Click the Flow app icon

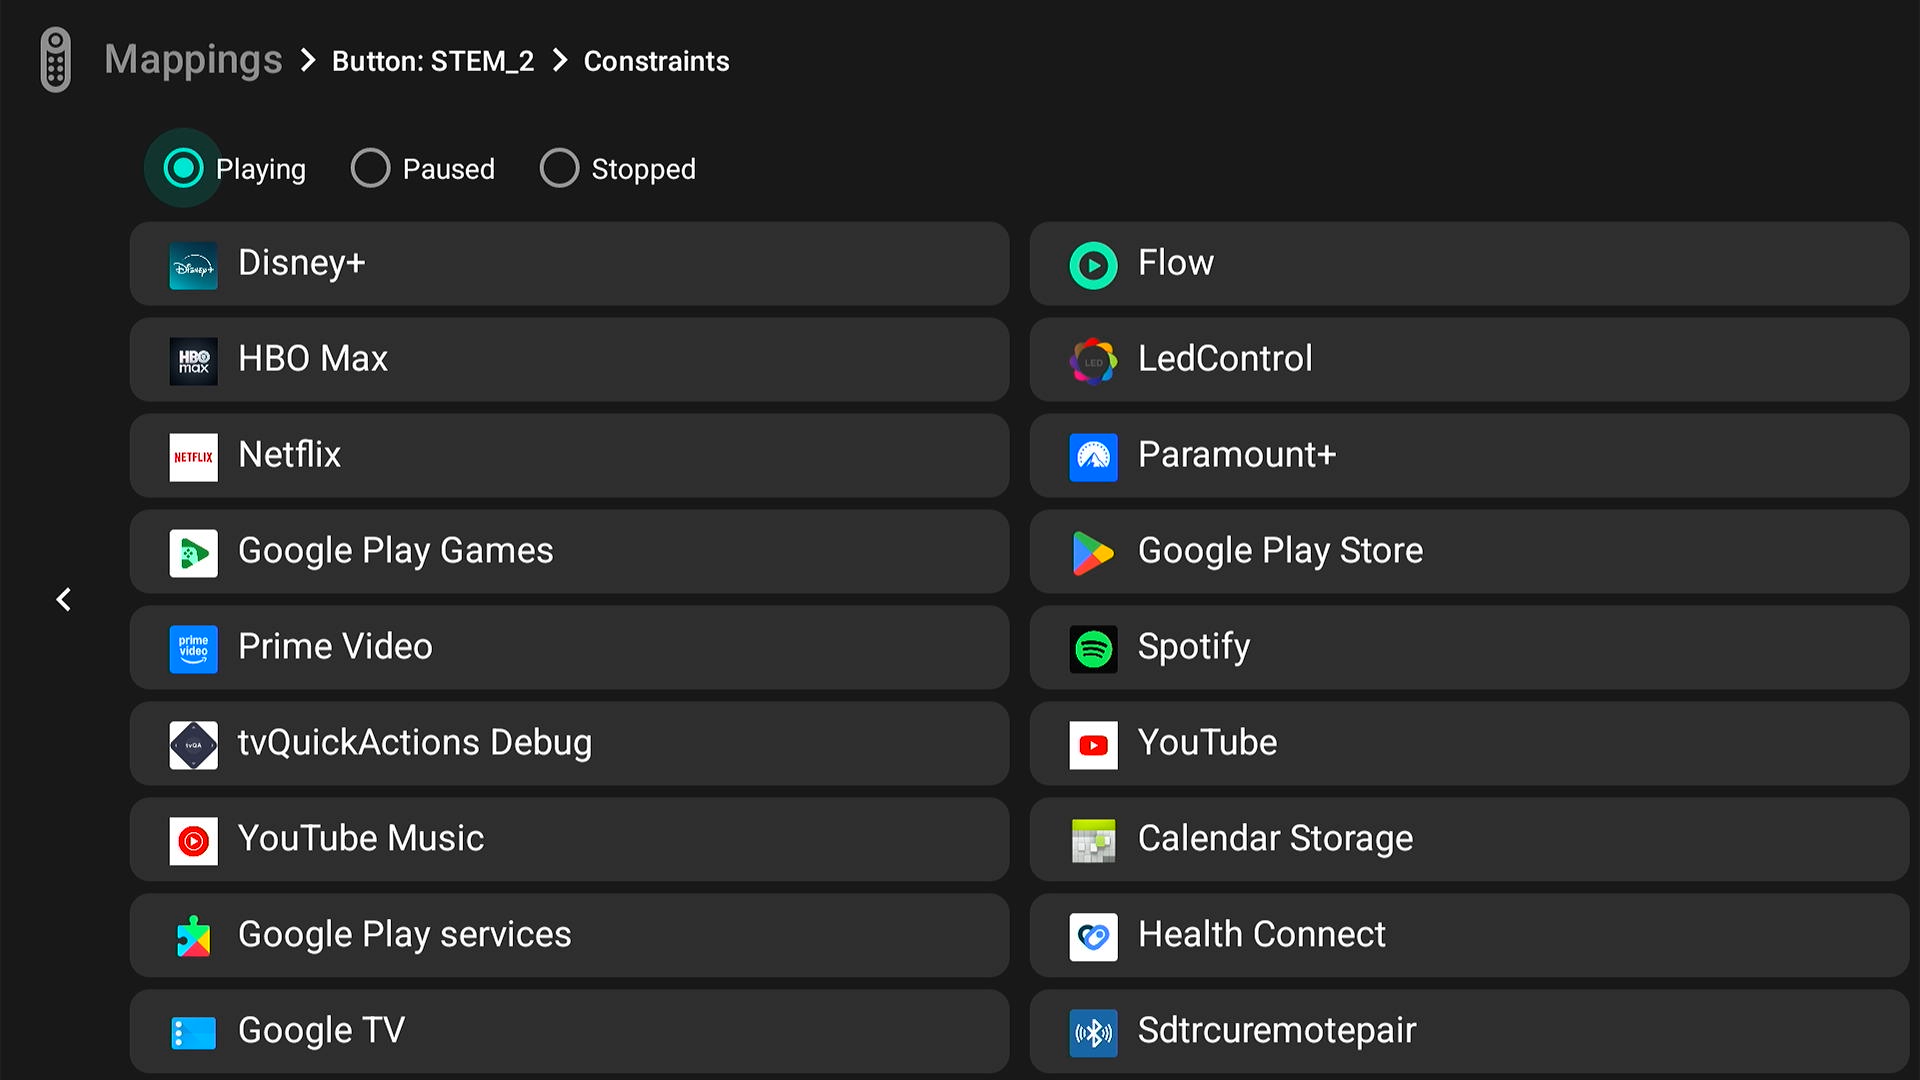click(x=1093, y=265)
